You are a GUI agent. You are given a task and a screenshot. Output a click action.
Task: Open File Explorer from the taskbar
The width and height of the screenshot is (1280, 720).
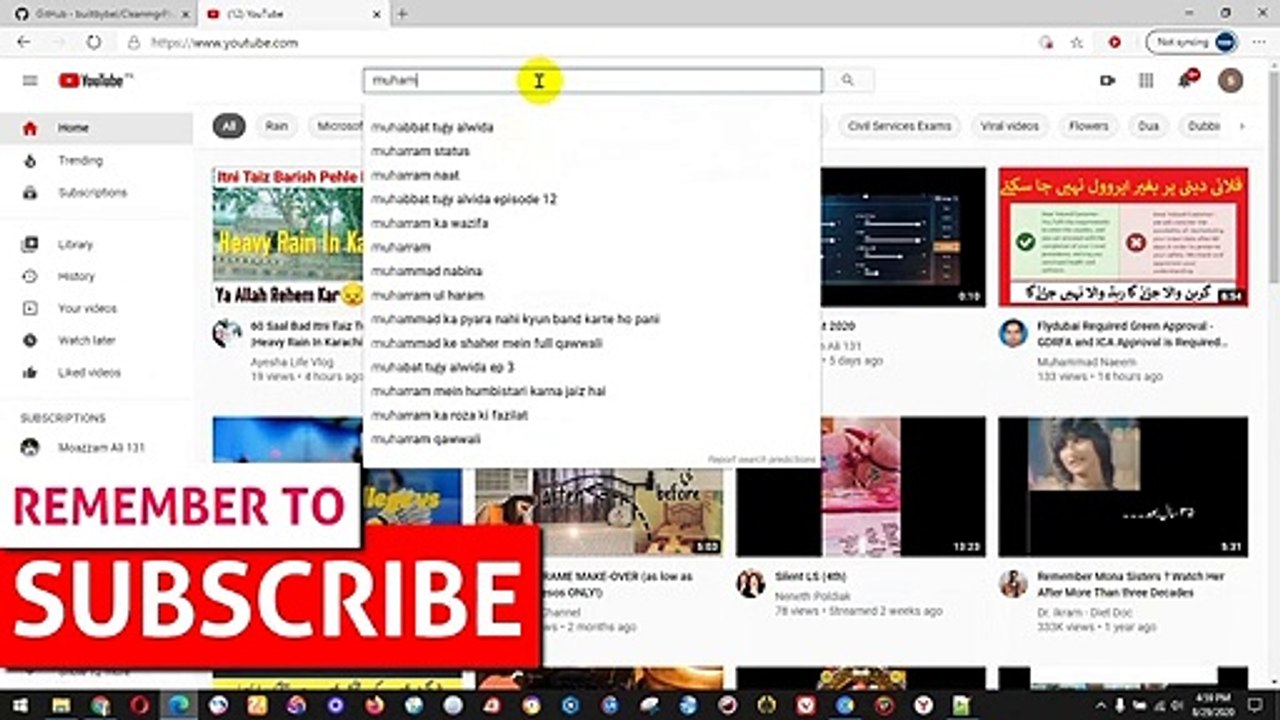point(62,705)
